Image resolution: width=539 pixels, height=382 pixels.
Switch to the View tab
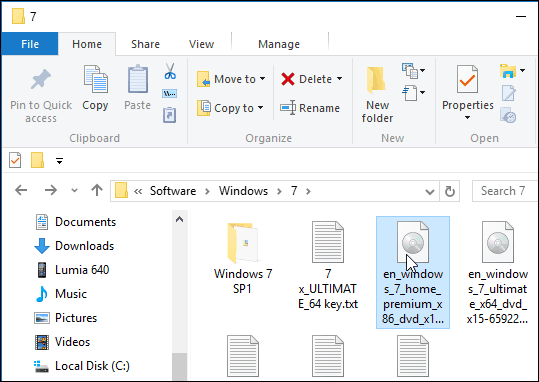tap(201, 44)
